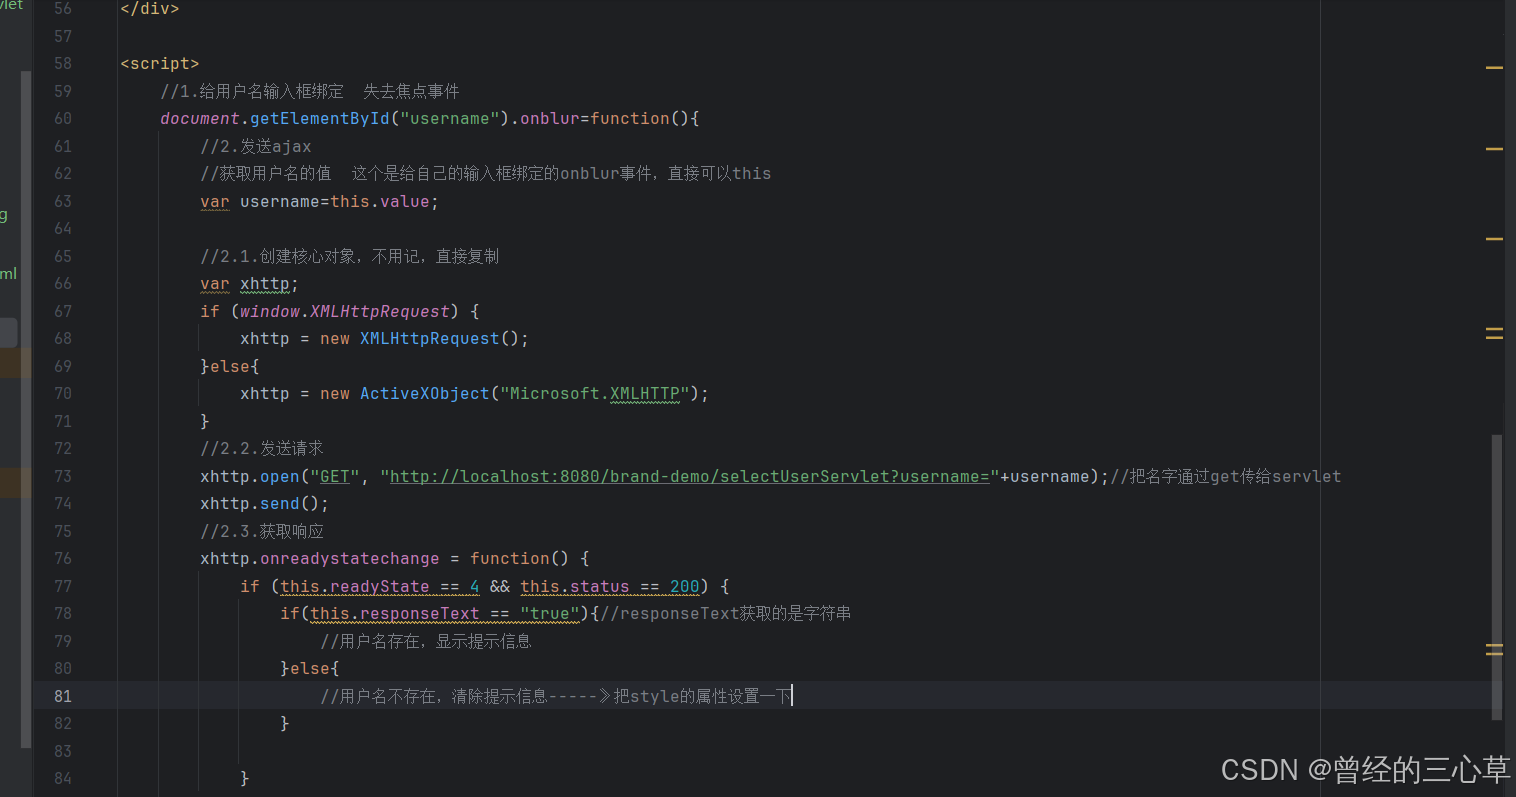Click the "Microsoft.XMLHTTP" string
Image resolution: width=1516 pixels, height=797 pixels.
pyautogui.click(x=595, y=393)
